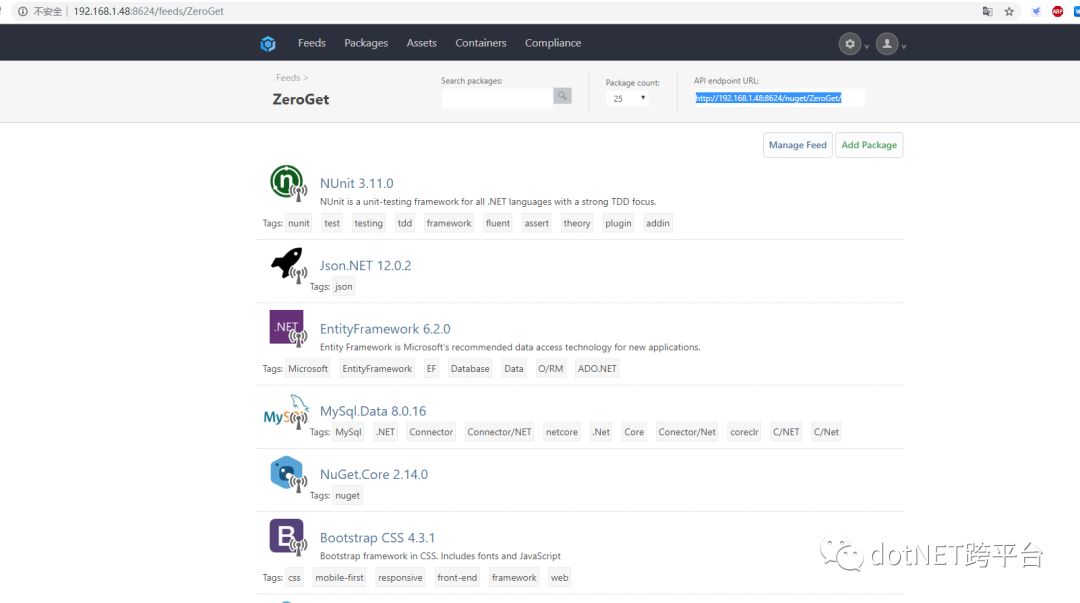Open the Compliance menu
The image size is (1080, 603).
coord(553,43)
